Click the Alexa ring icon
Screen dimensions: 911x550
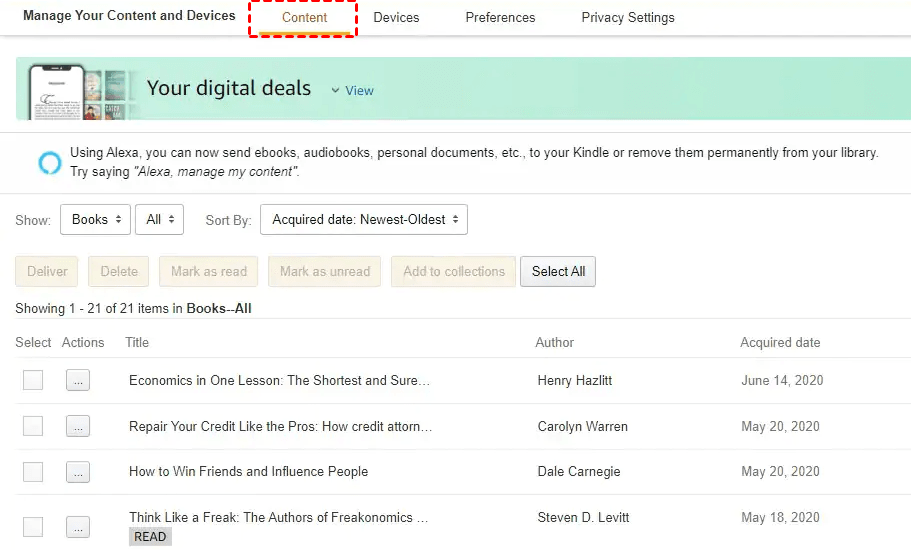point(49,163)
